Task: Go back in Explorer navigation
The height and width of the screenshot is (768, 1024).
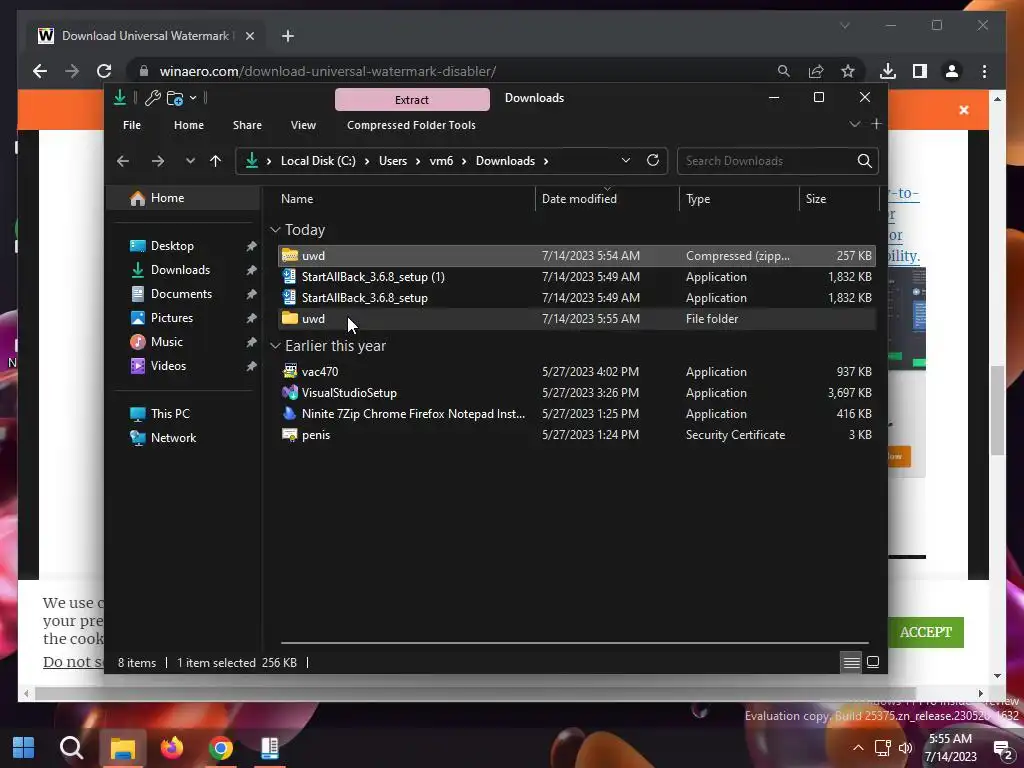Action: coord(123,161)
